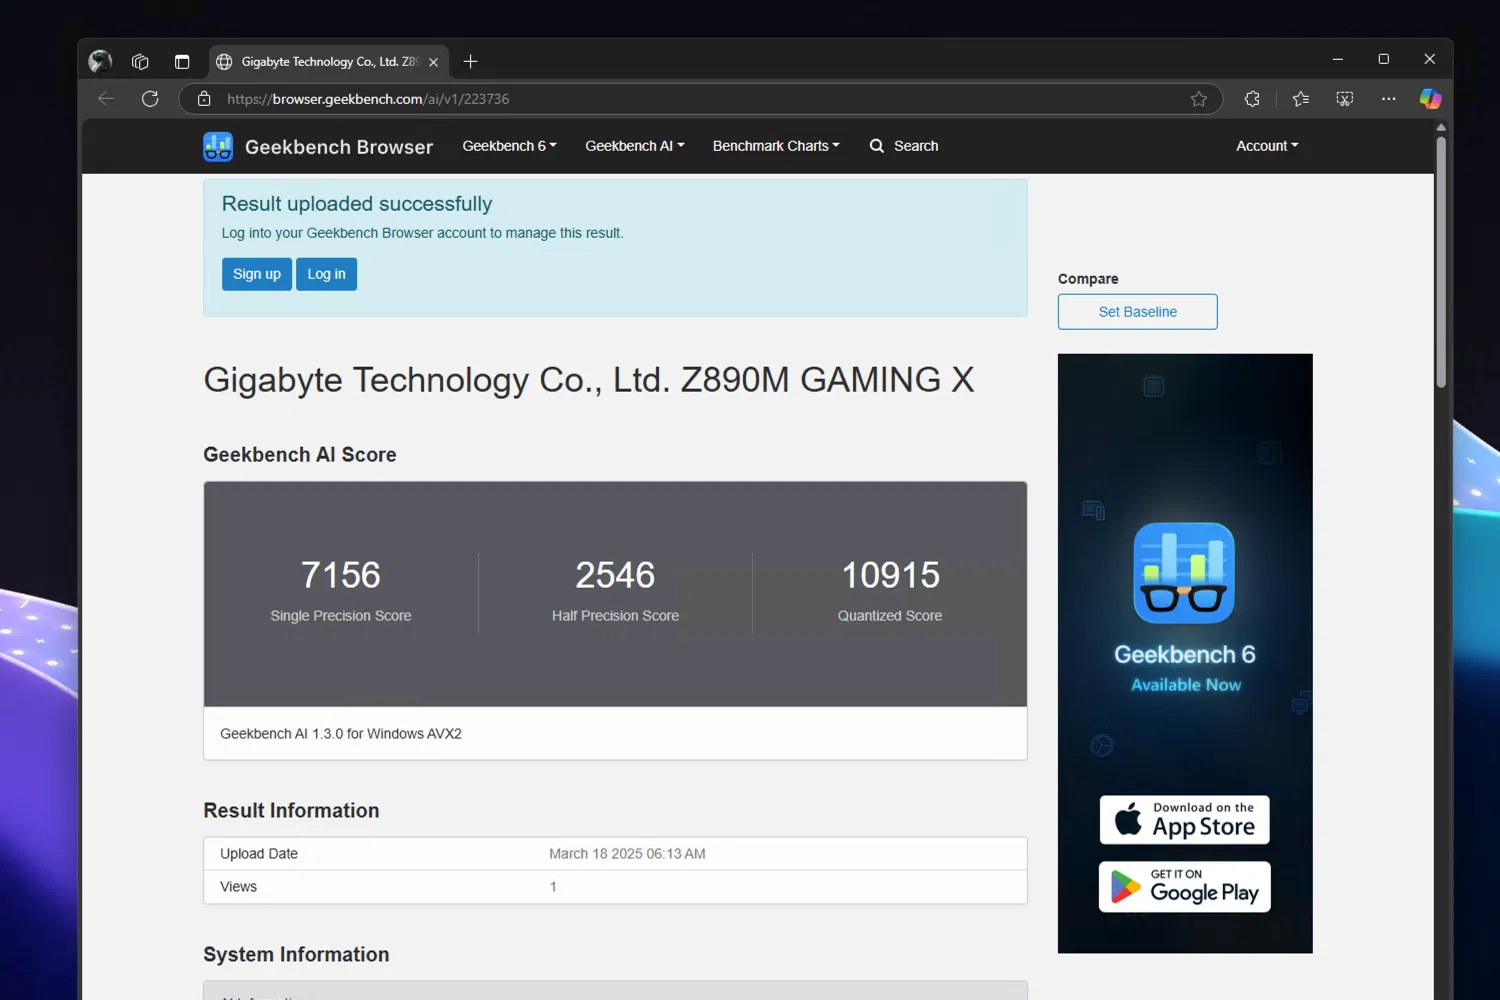Click the Geekbench AI 1.3.0 version text
The width and height of the screenshot is (1500, 1000).
click(341, 734)
